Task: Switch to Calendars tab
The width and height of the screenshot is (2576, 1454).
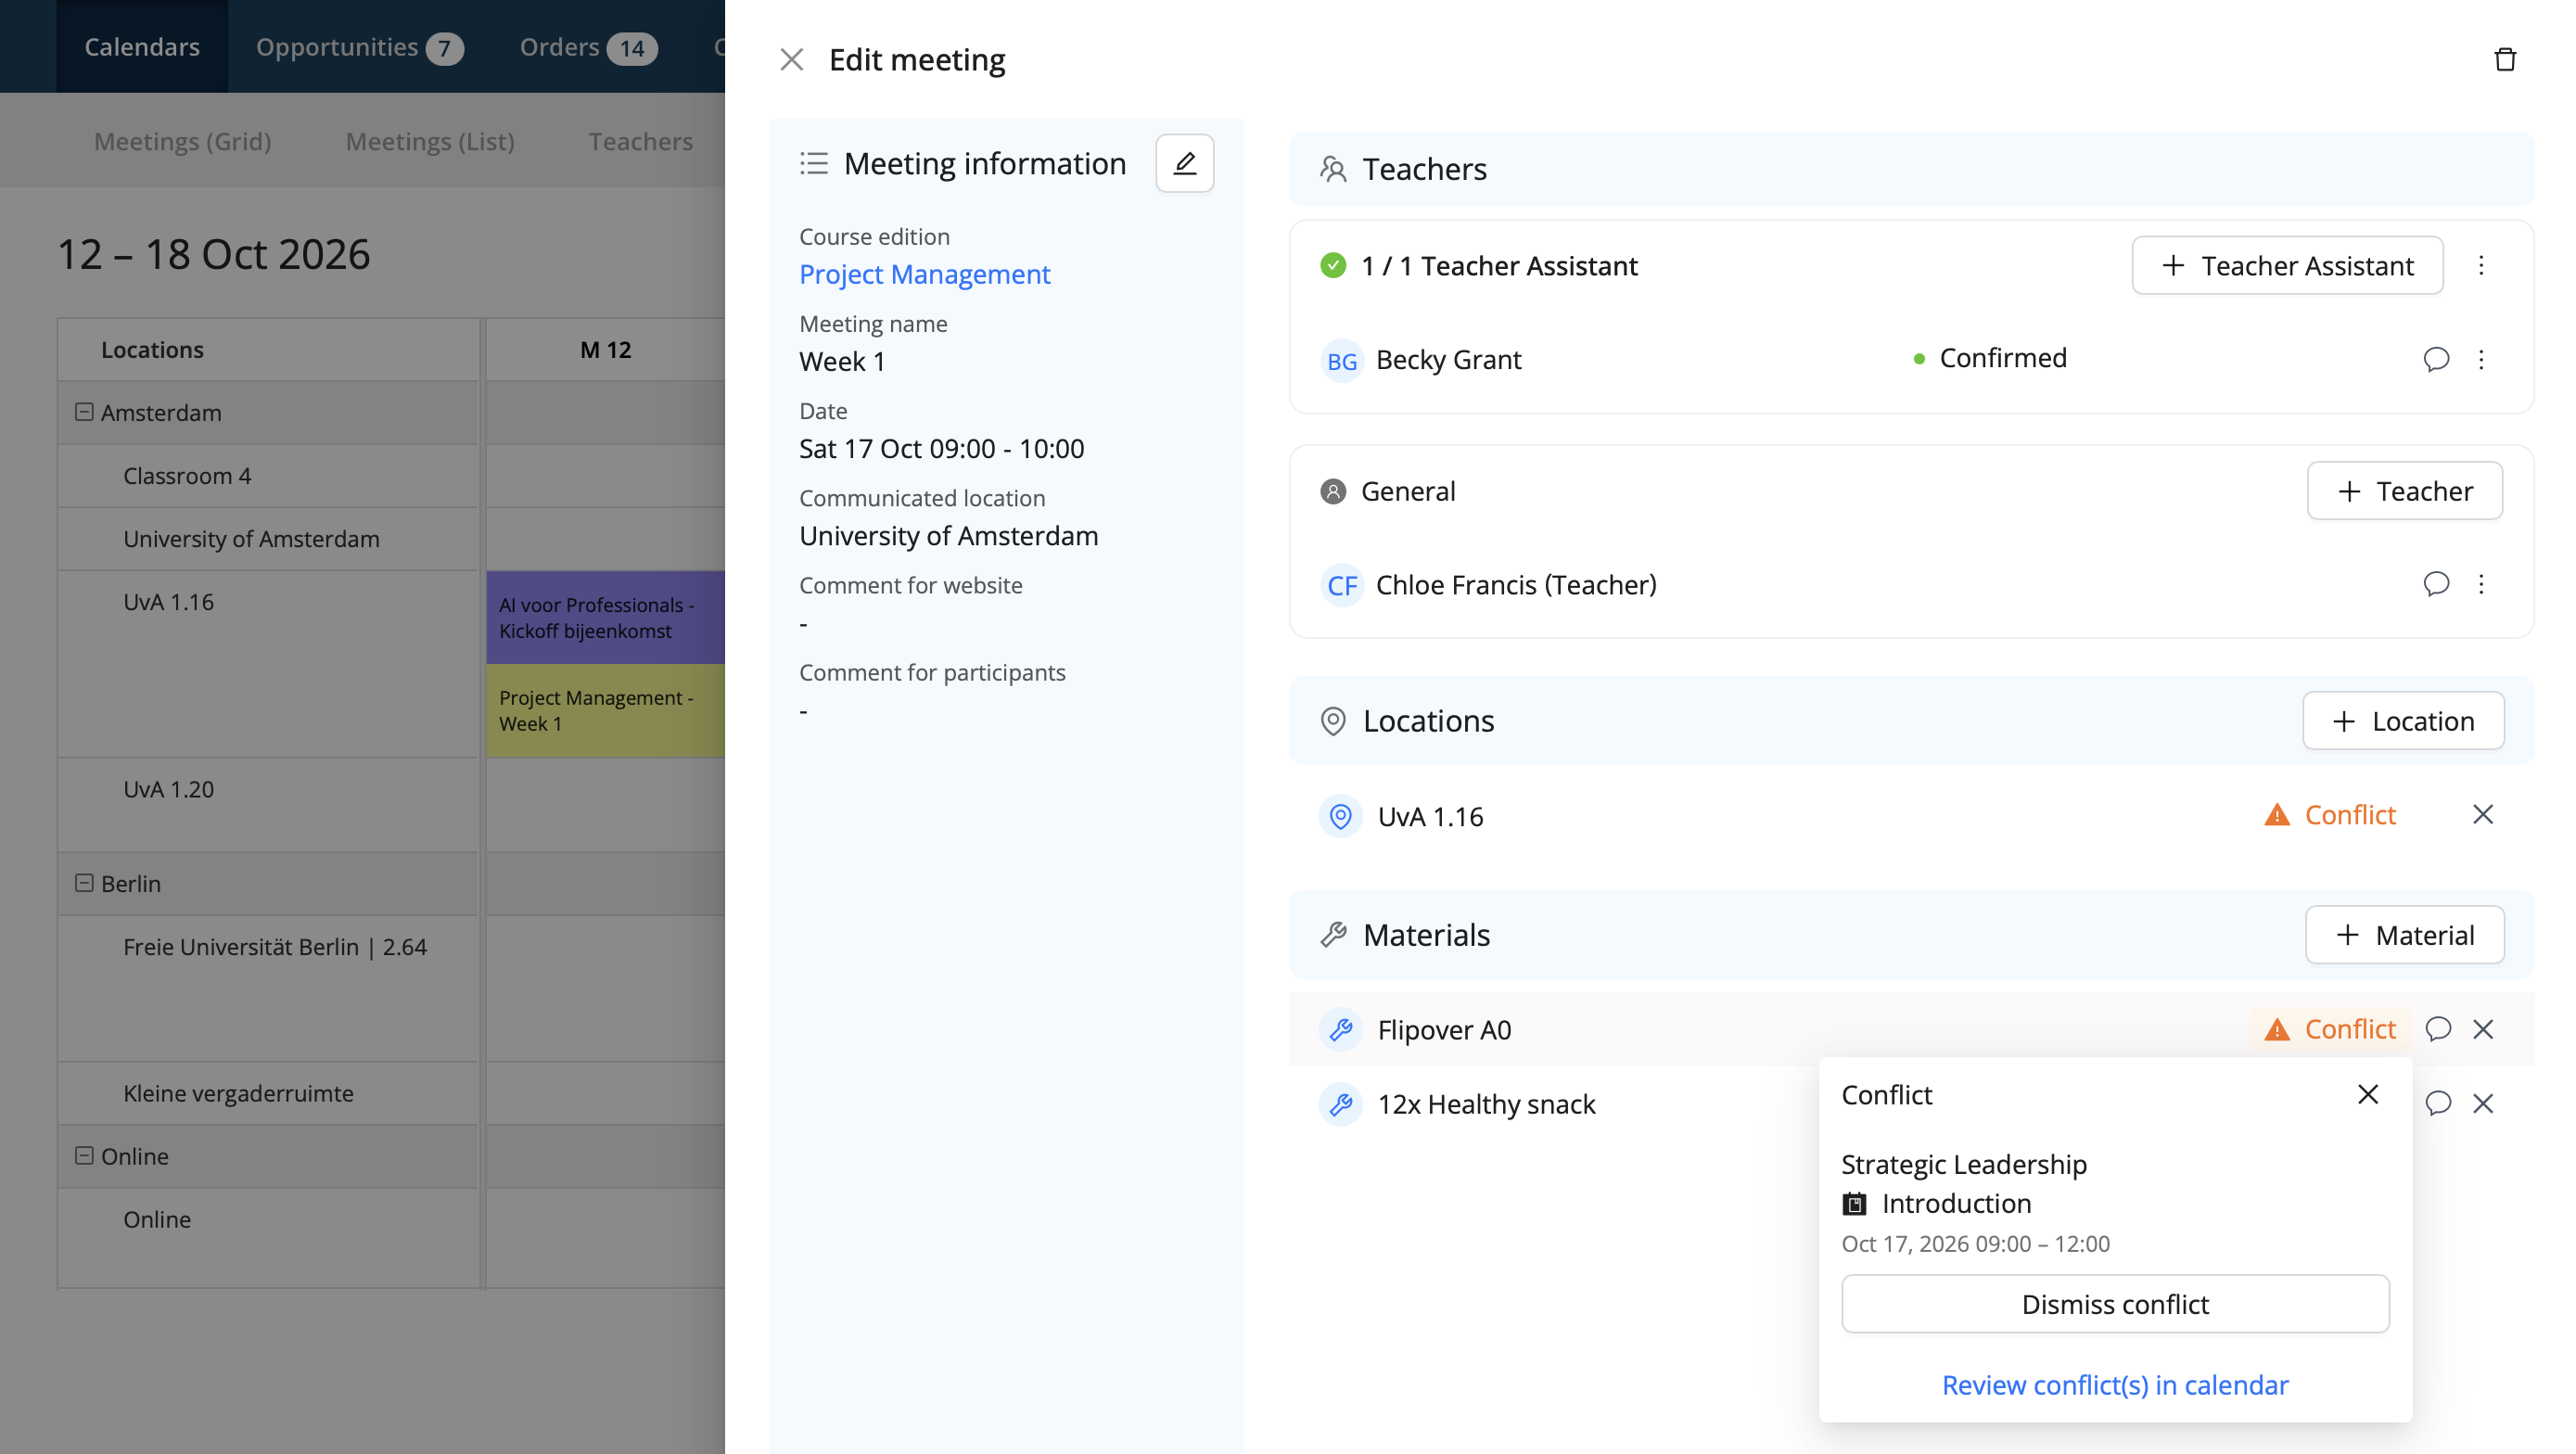Action: [x=142, y=47]
